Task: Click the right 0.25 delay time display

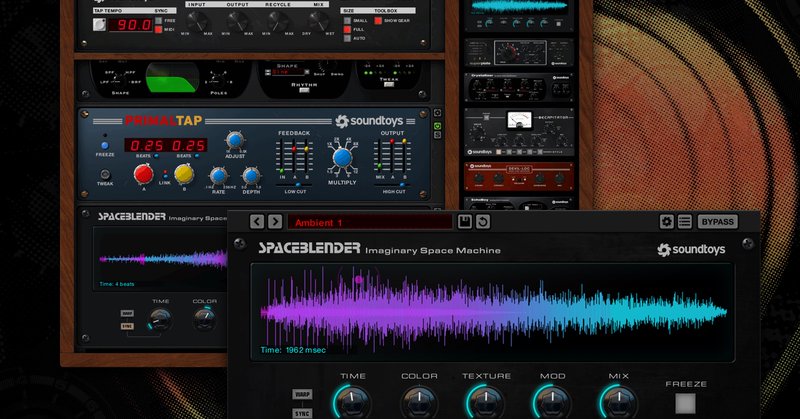Action: pos(187,145)
